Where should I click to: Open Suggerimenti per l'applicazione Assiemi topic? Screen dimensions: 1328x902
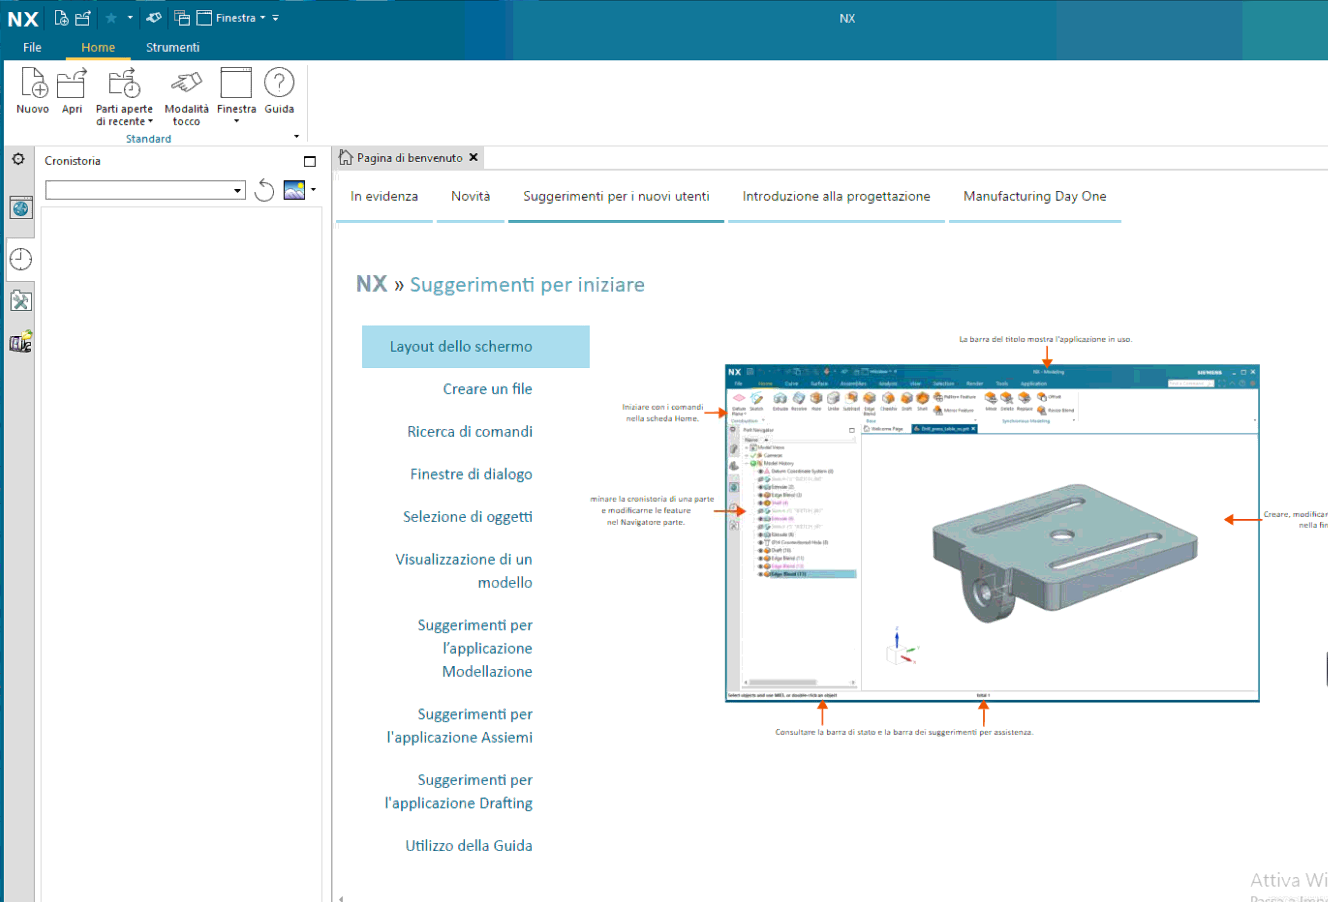pyautogui.click(x=460, y=726)
